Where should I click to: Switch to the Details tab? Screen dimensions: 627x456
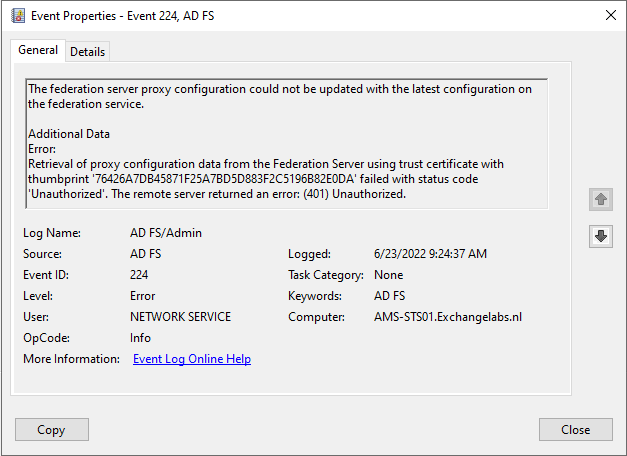click(x=87, y=52)
